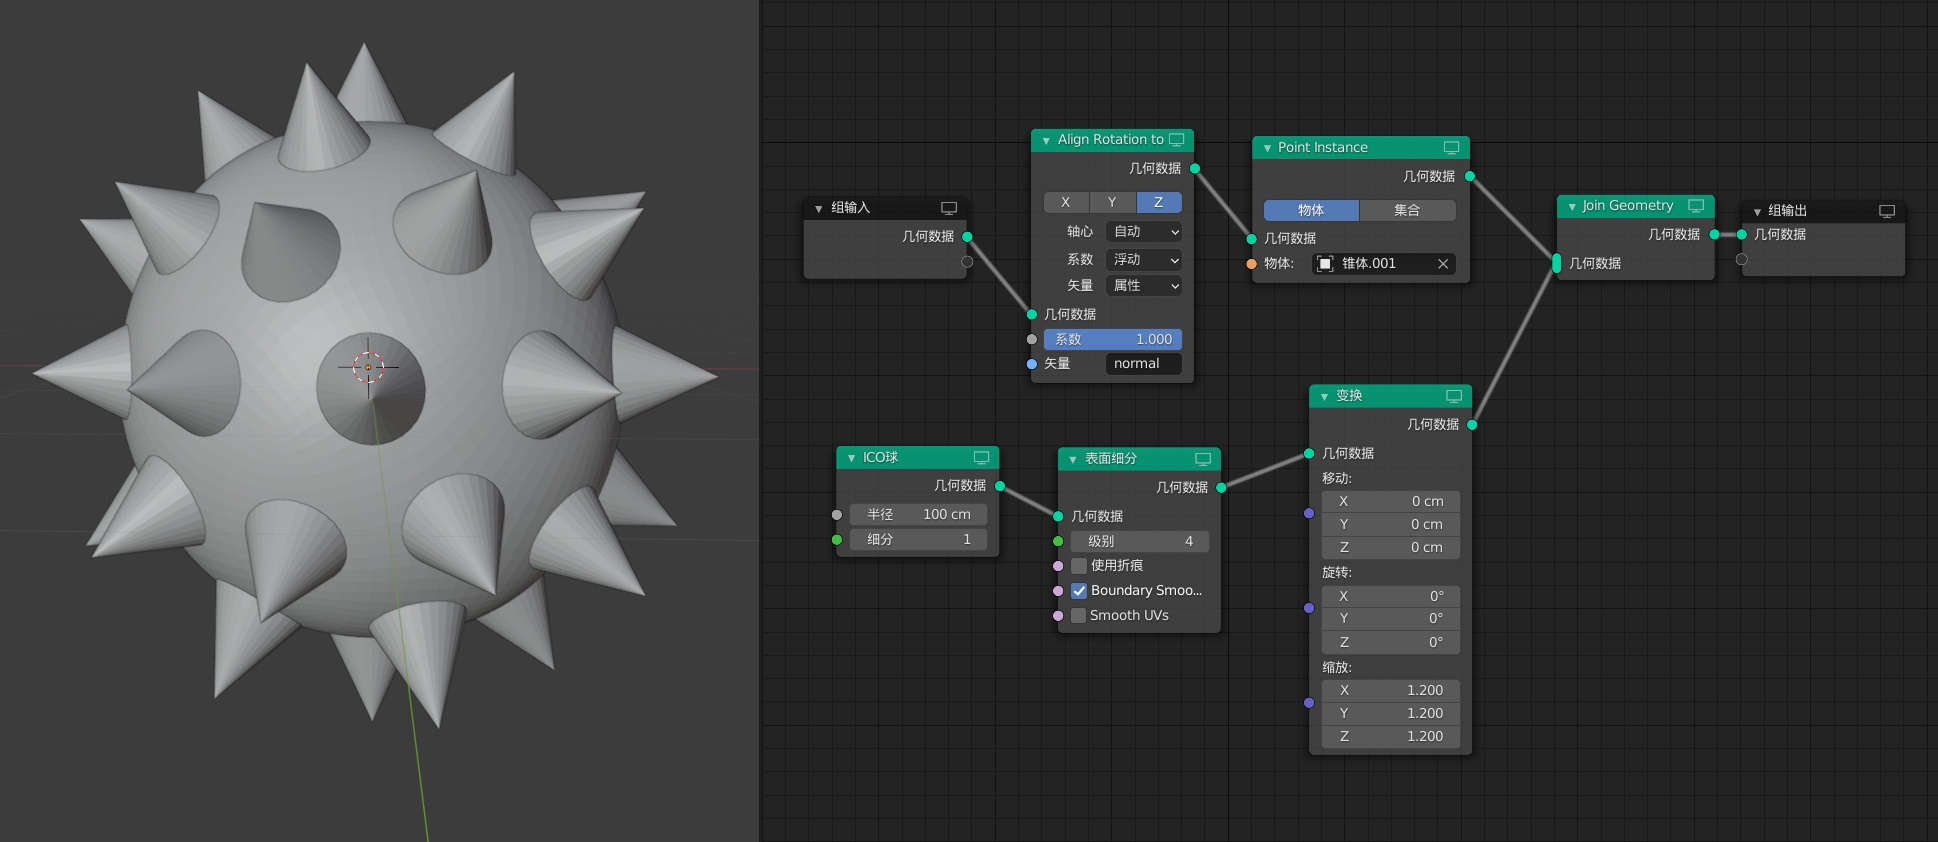1938x842 pixels.
Task: Click the normal vector attribute field
Action: (1143, 364)
